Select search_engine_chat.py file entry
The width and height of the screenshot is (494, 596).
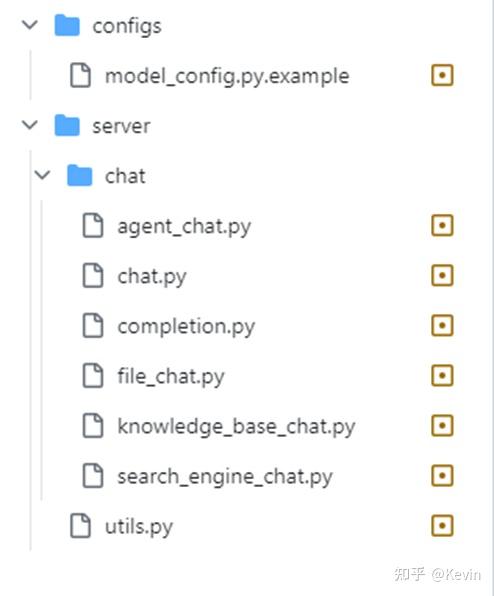click(x=225, y=477)
